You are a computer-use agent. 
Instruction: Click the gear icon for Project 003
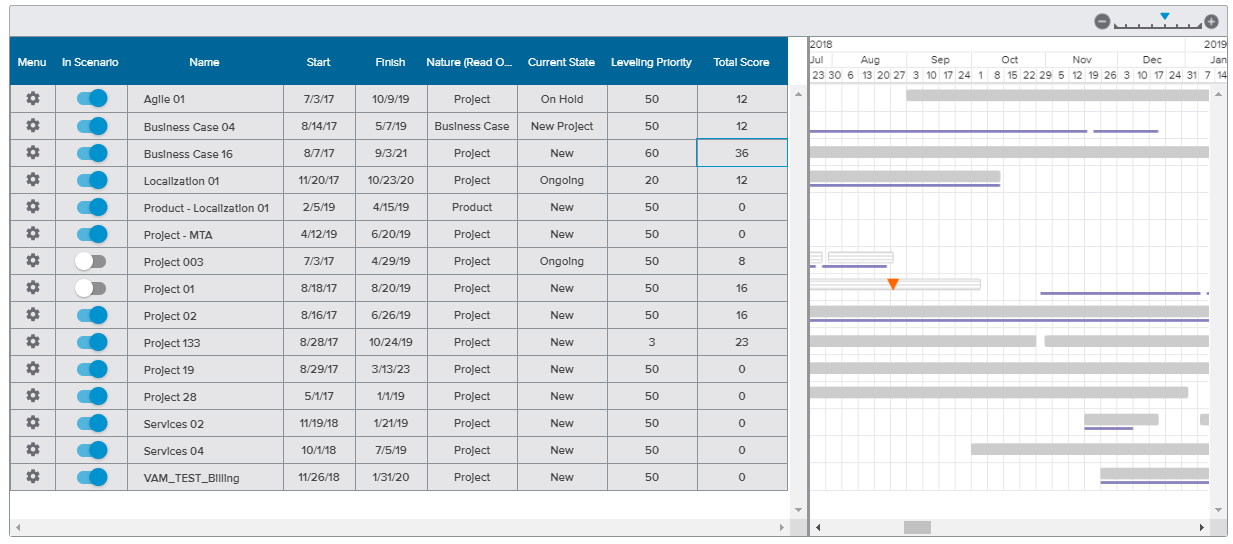pos(32,261)
